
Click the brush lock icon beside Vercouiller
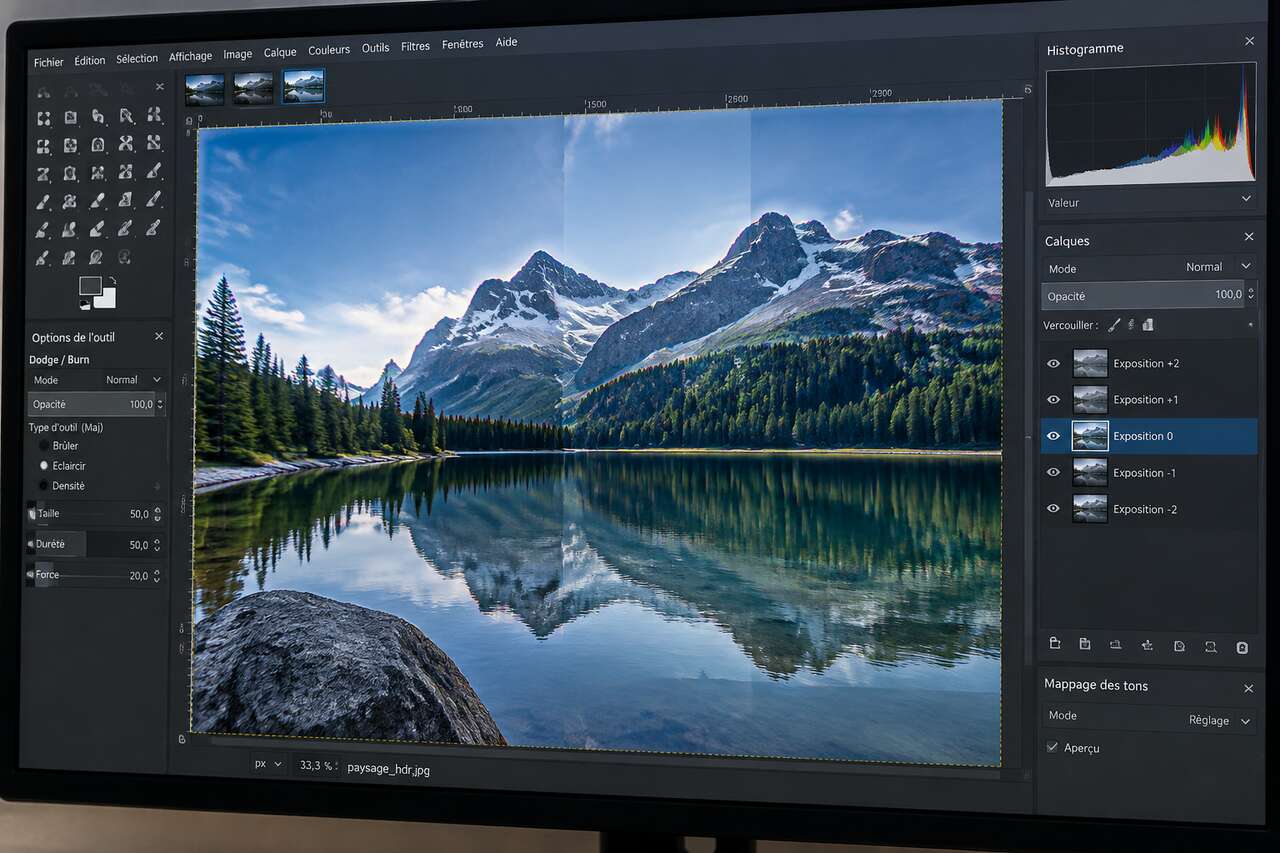coord(1114,325)
